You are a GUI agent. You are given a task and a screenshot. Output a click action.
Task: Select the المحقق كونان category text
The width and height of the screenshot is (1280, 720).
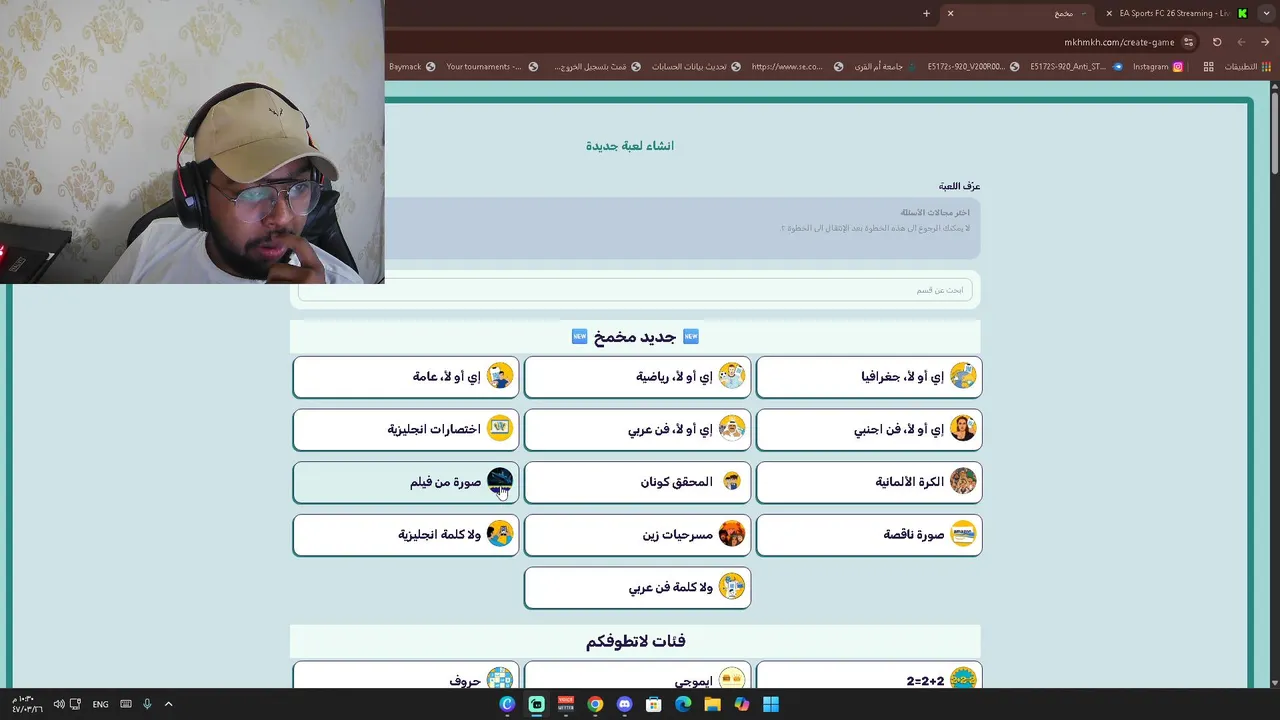coord(677,482)
